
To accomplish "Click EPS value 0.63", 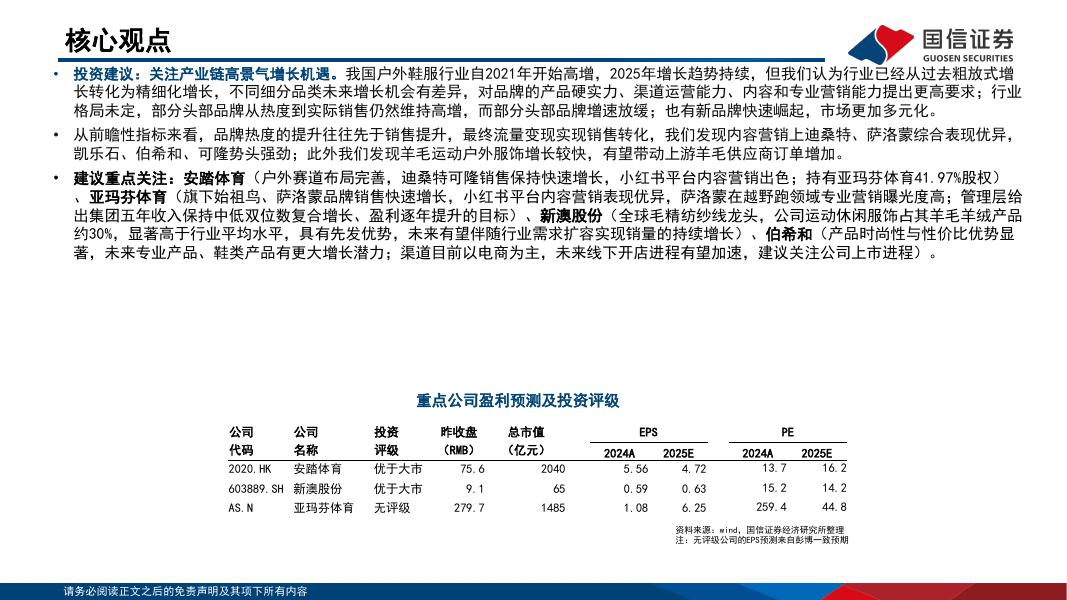I will pyautogui.click(x=694, y=488).
